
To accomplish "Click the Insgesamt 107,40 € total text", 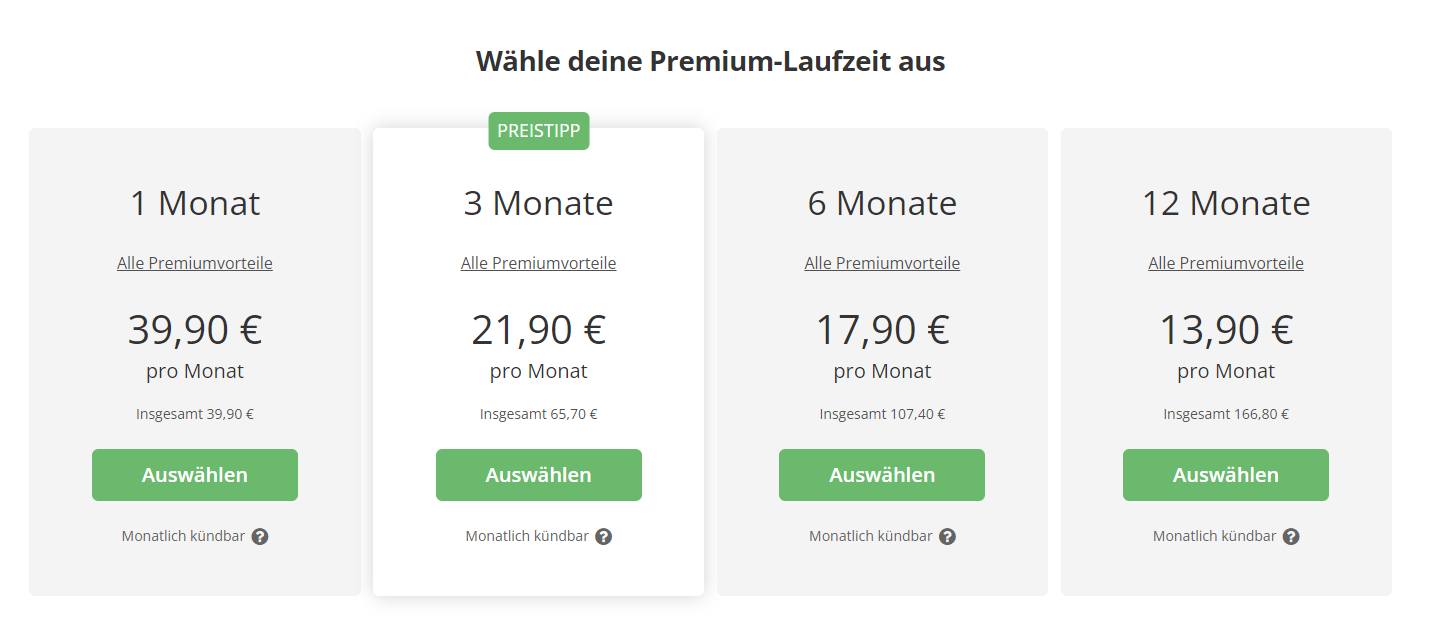I will [882, 414].
